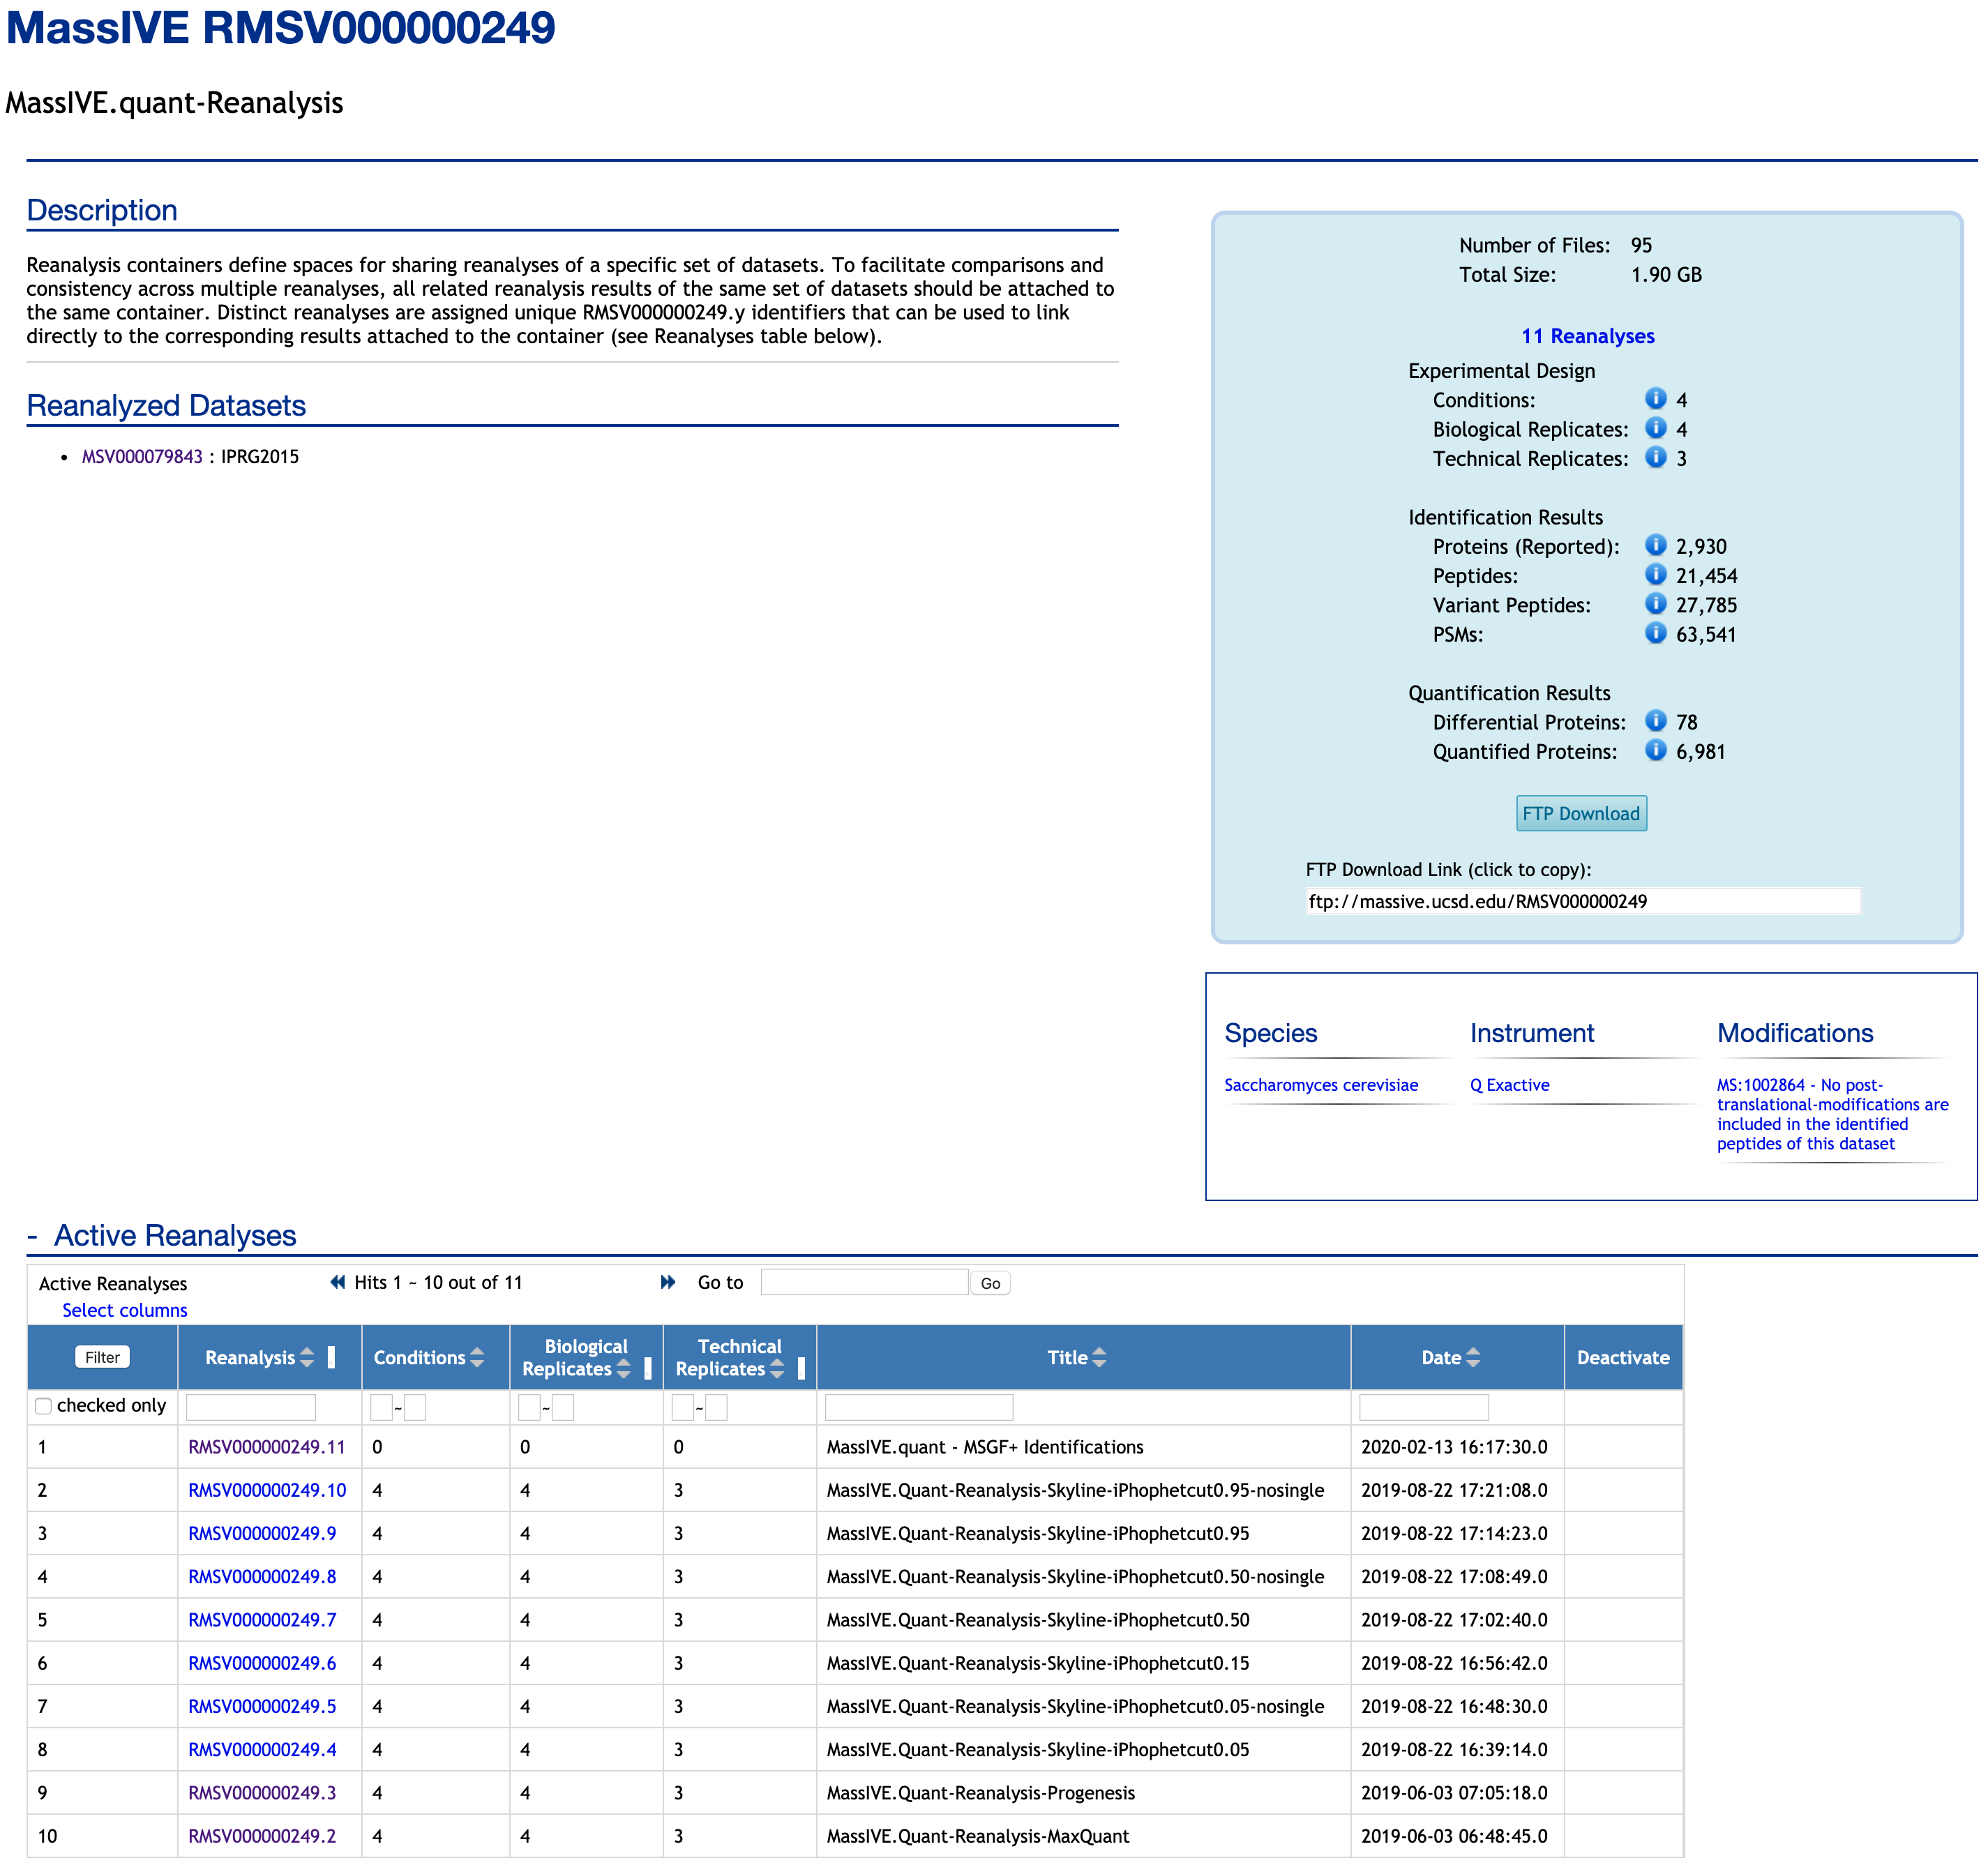Click the Go to page input field

[x=864, y=1282]
